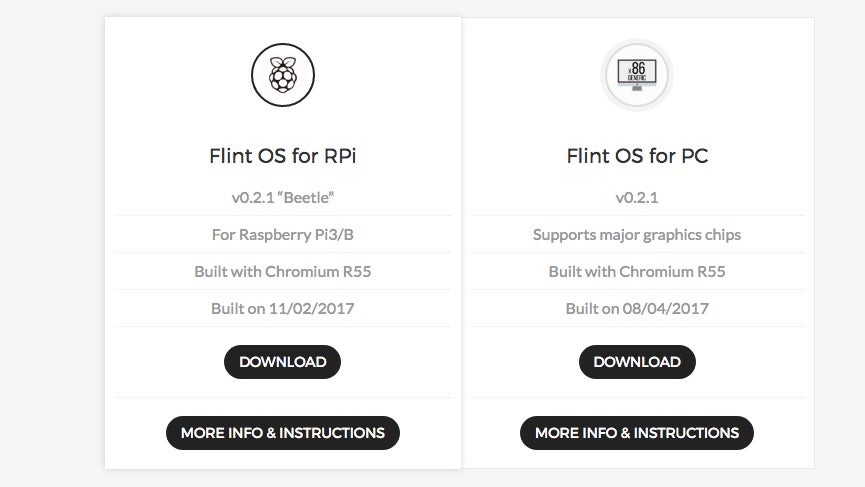Click the Built on 11/02/2017 date
The height and width of the screenshot is (487, 865).
click(283, 308)
